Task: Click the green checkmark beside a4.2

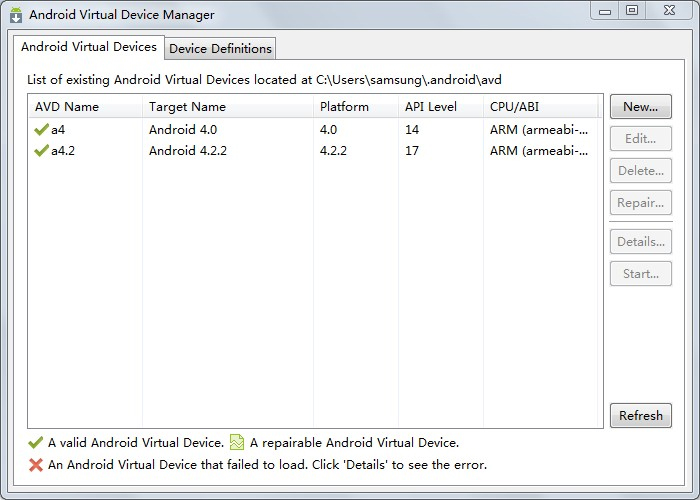Action: [x=41, y=150]
